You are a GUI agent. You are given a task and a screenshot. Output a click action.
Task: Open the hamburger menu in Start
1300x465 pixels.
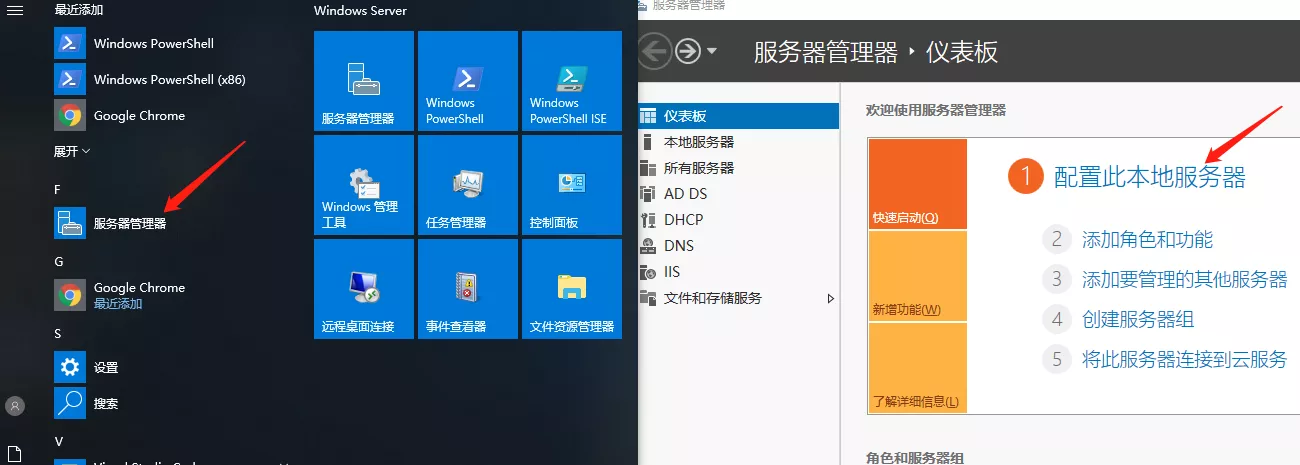[15, 9]
